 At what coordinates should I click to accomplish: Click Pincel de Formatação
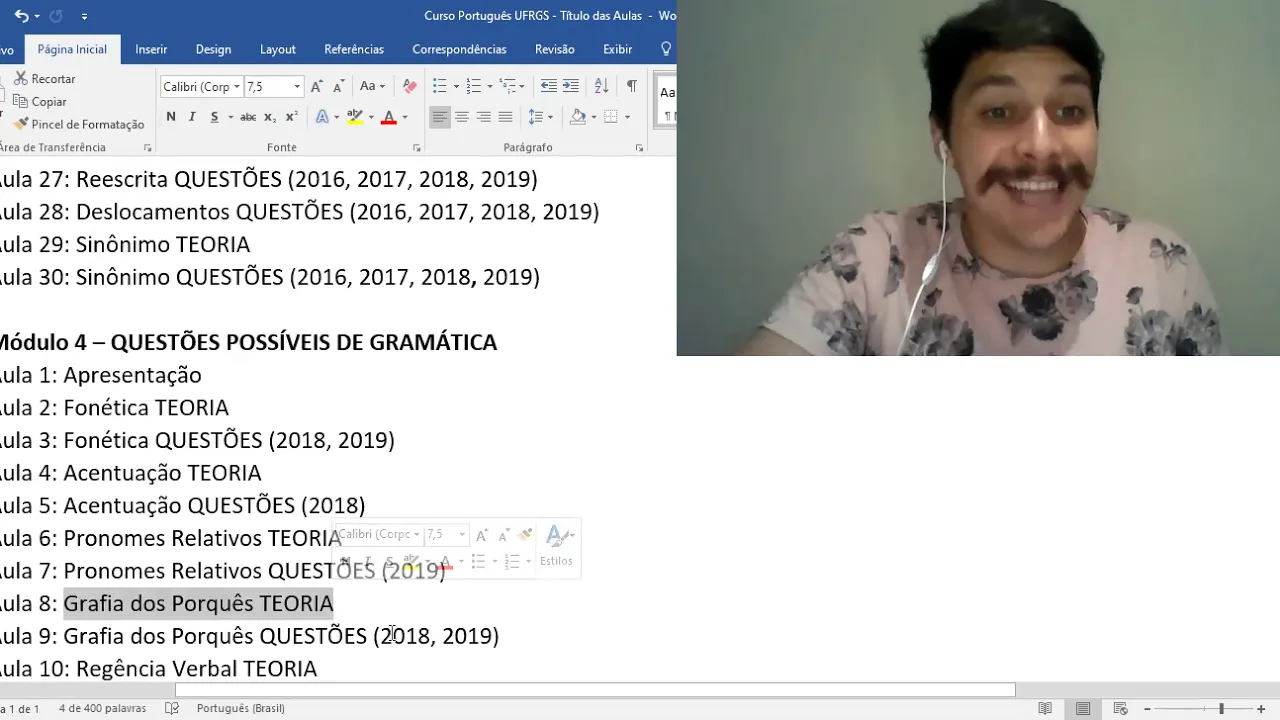tap(79, 125)
